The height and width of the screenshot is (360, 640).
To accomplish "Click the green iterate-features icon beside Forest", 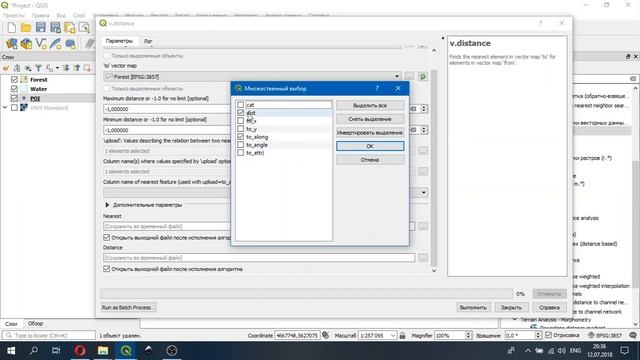I will tap(423, 76).
